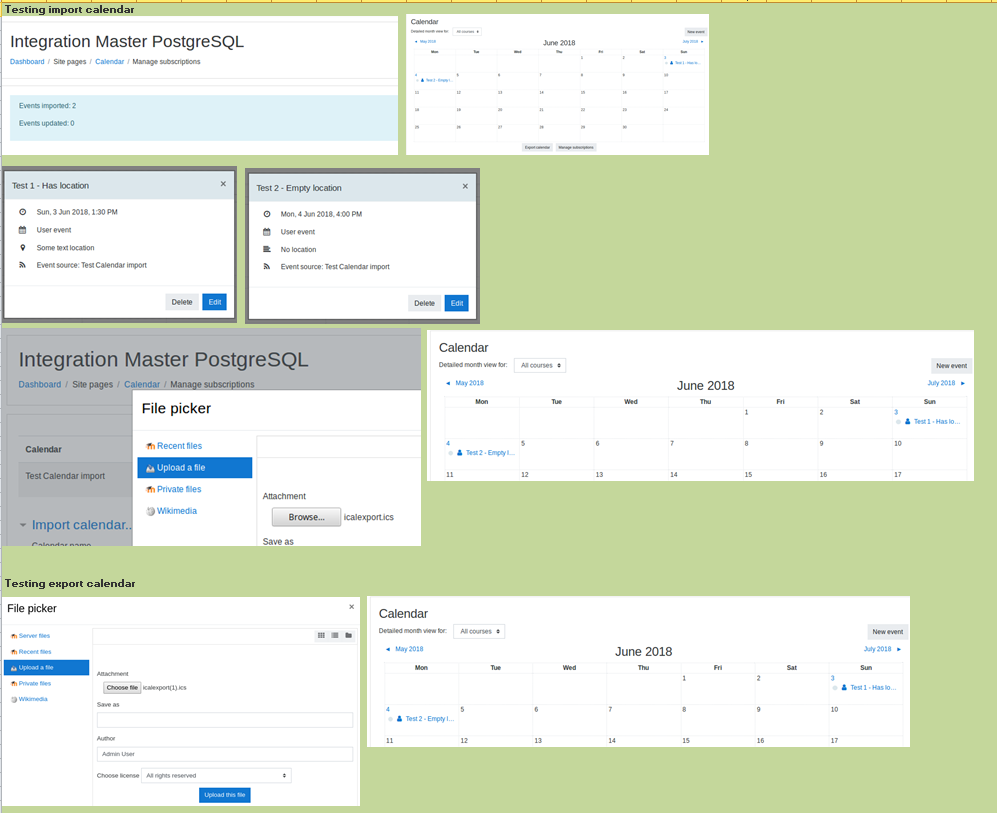The width and height of the screenshot is (997, 813).
Task: Click map pin icon beside Some text location
Action: point(22,247)
